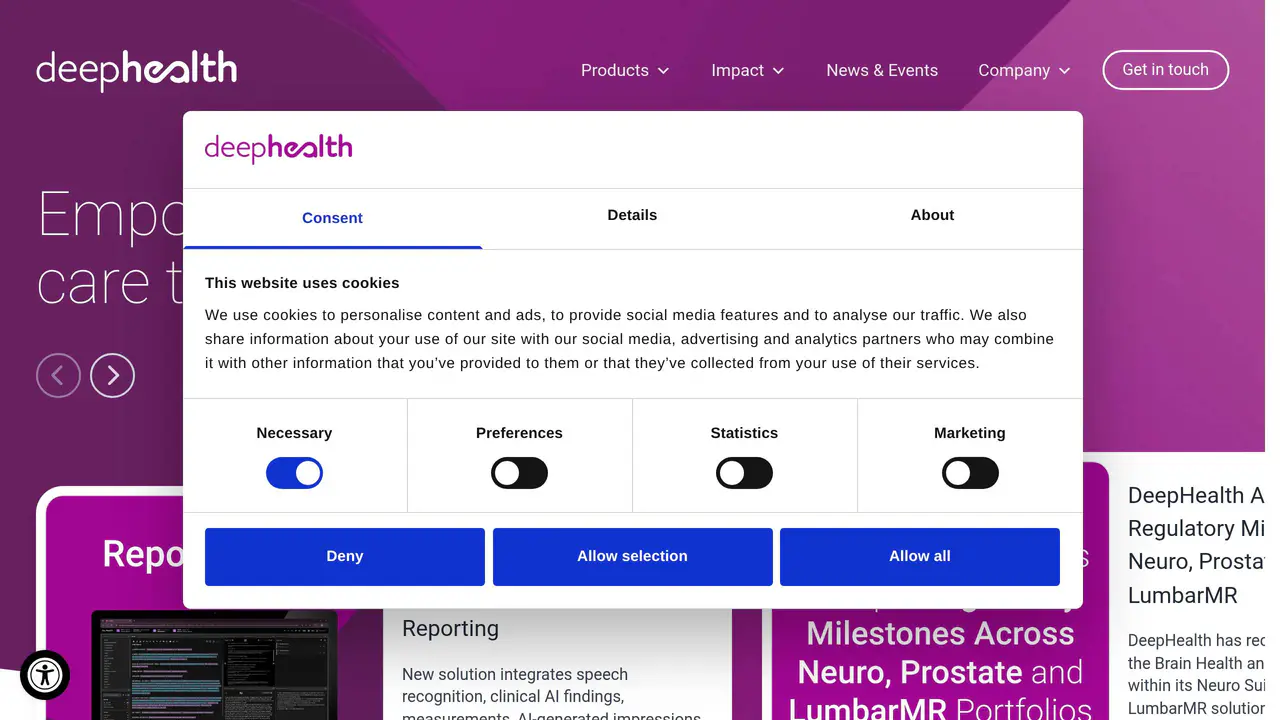The height and width of the screenshot is (720, 1280).
Task: Click the Deny button
Action: tap(345, 556)
